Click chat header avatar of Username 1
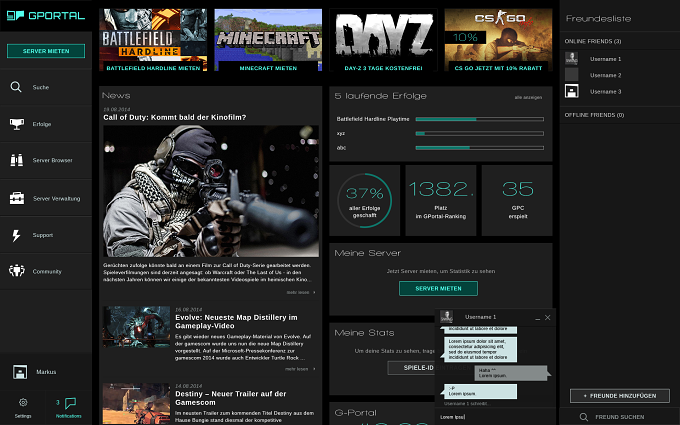Screen dimensions: 680x425 pos(446,317)
